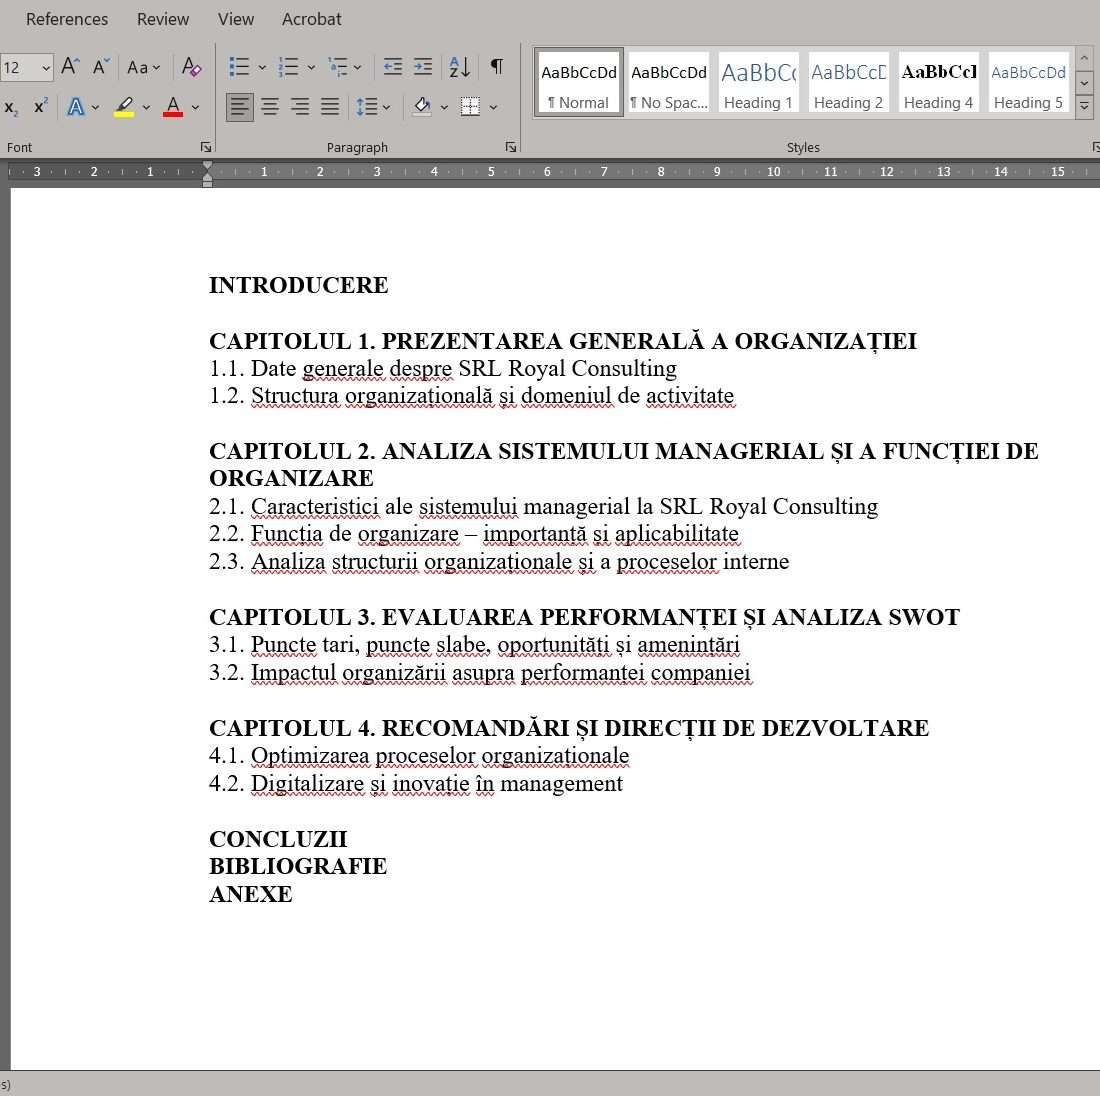
Task: Open Paragraph settings dialog launcher
Action: (511, 147)
